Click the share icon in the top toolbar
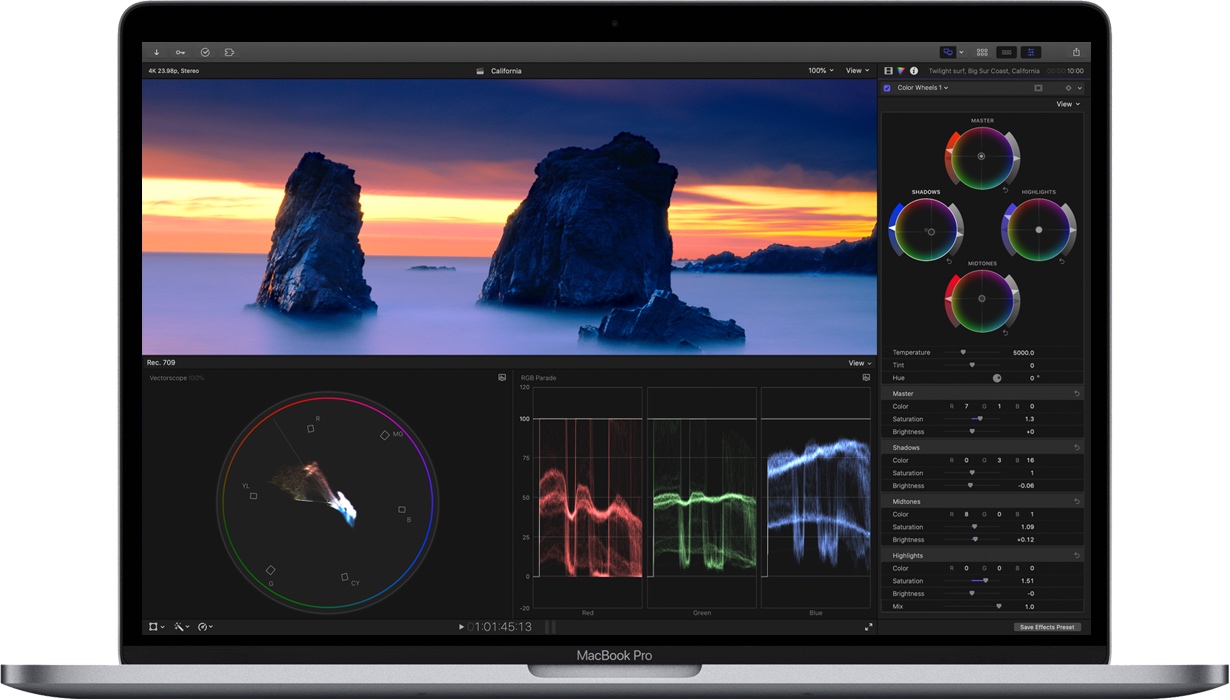The image size is (1230, 700). pyautogui.click(x=1077, y=51)
